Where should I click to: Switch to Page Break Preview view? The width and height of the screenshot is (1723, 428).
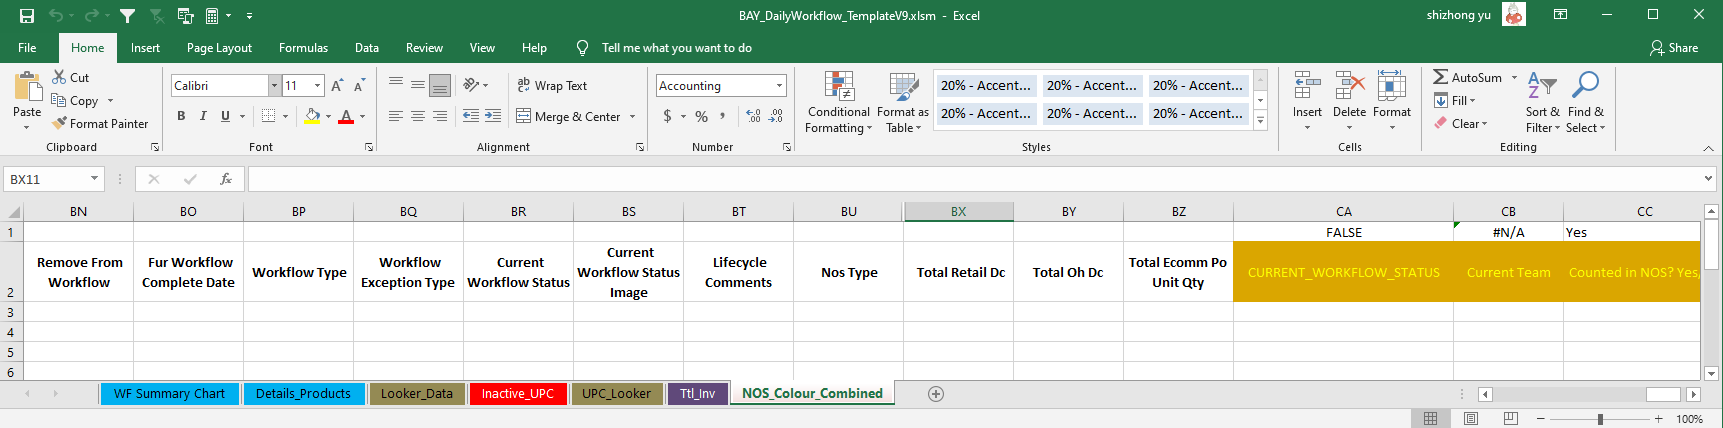1511,419
